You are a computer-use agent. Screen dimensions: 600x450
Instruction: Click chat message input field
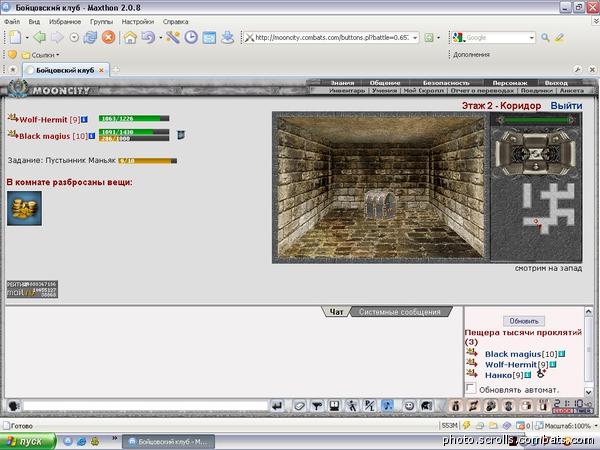145,406
